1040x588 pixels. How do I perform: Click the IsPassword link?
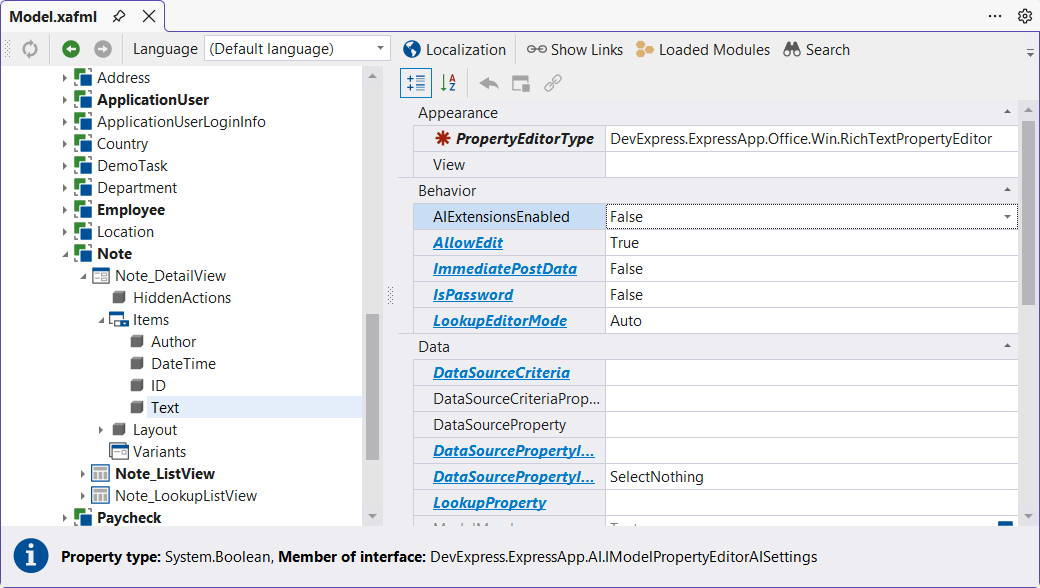(x=473, y=294)
